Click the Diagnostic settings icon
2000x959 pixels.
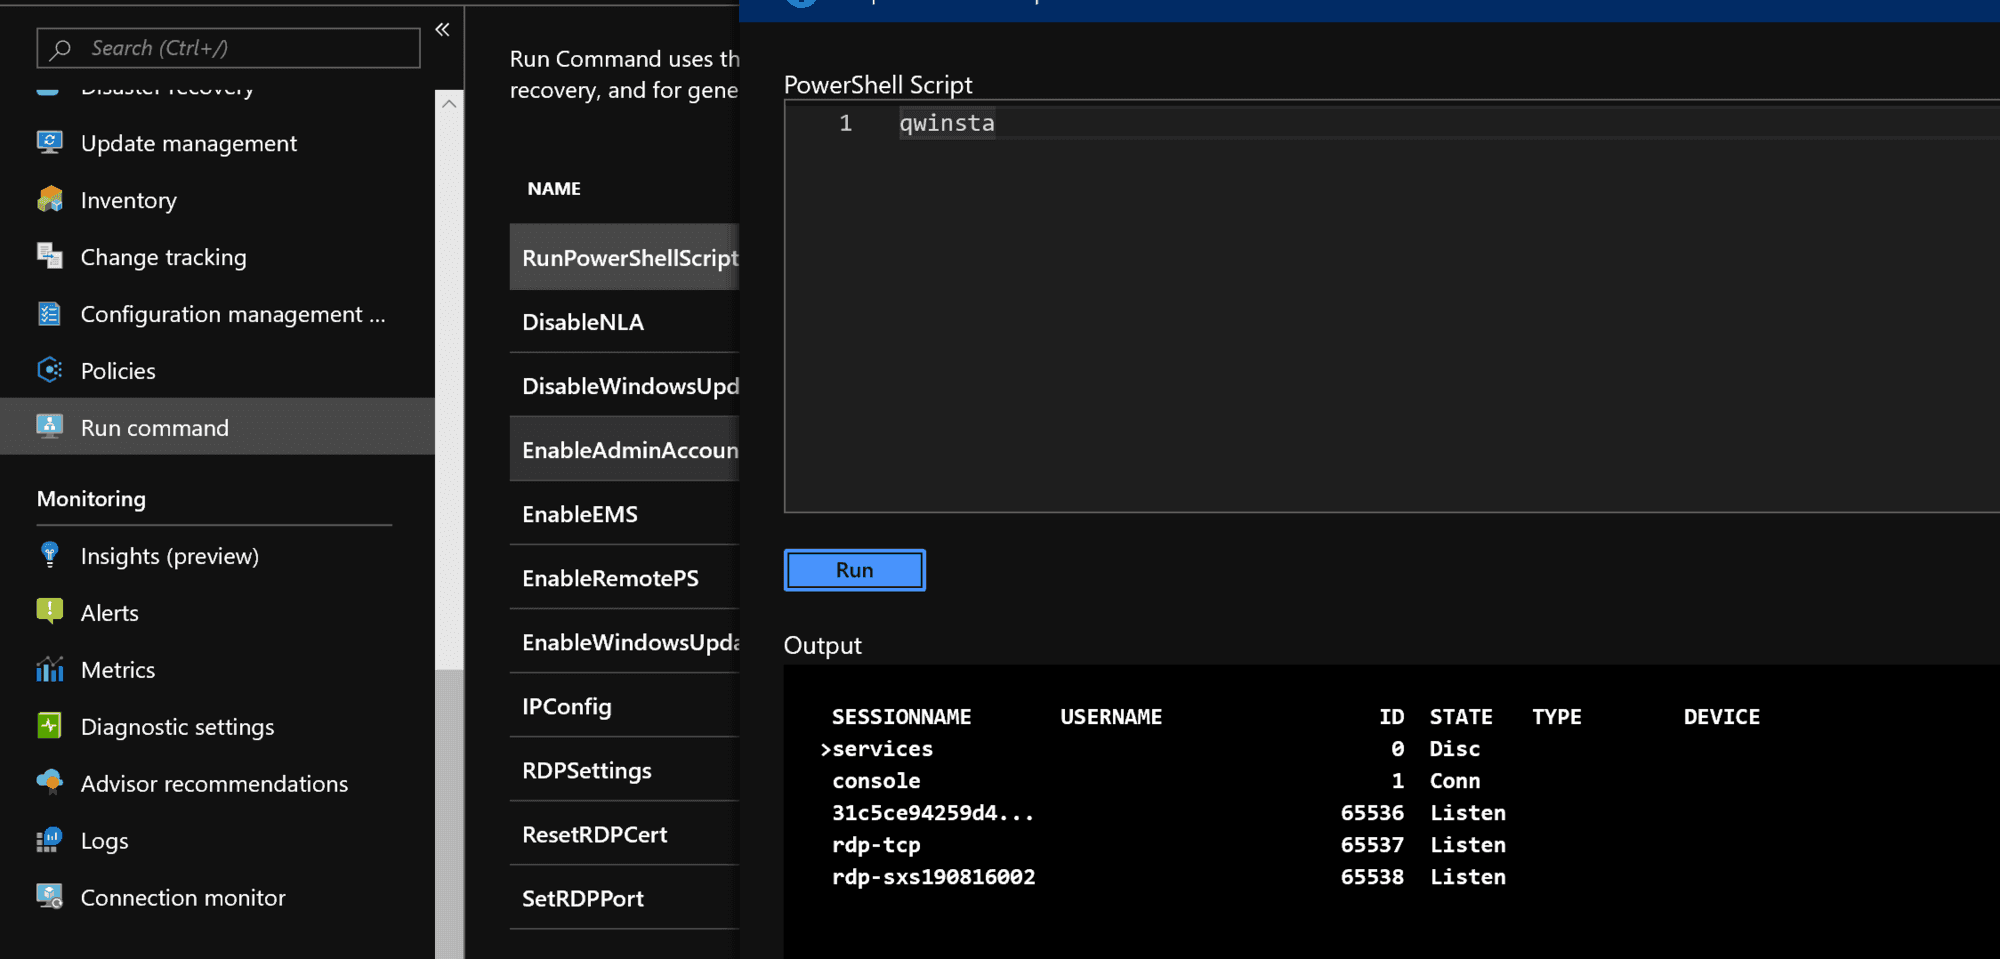[x=49, y=726]
